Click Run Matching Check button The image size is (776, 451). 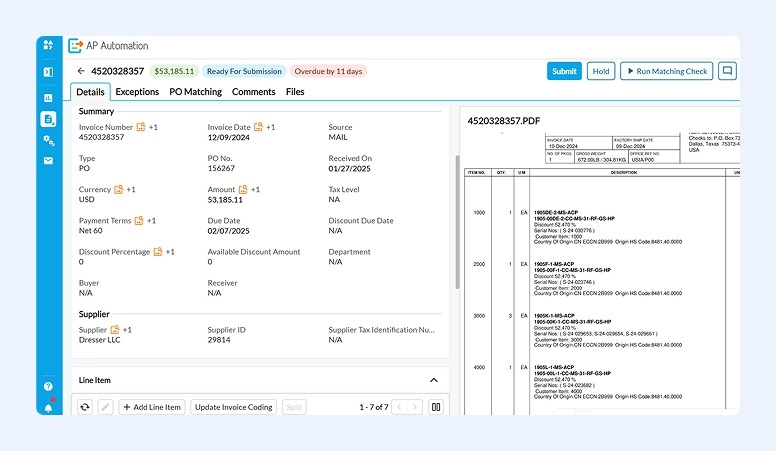pos(665,71)
